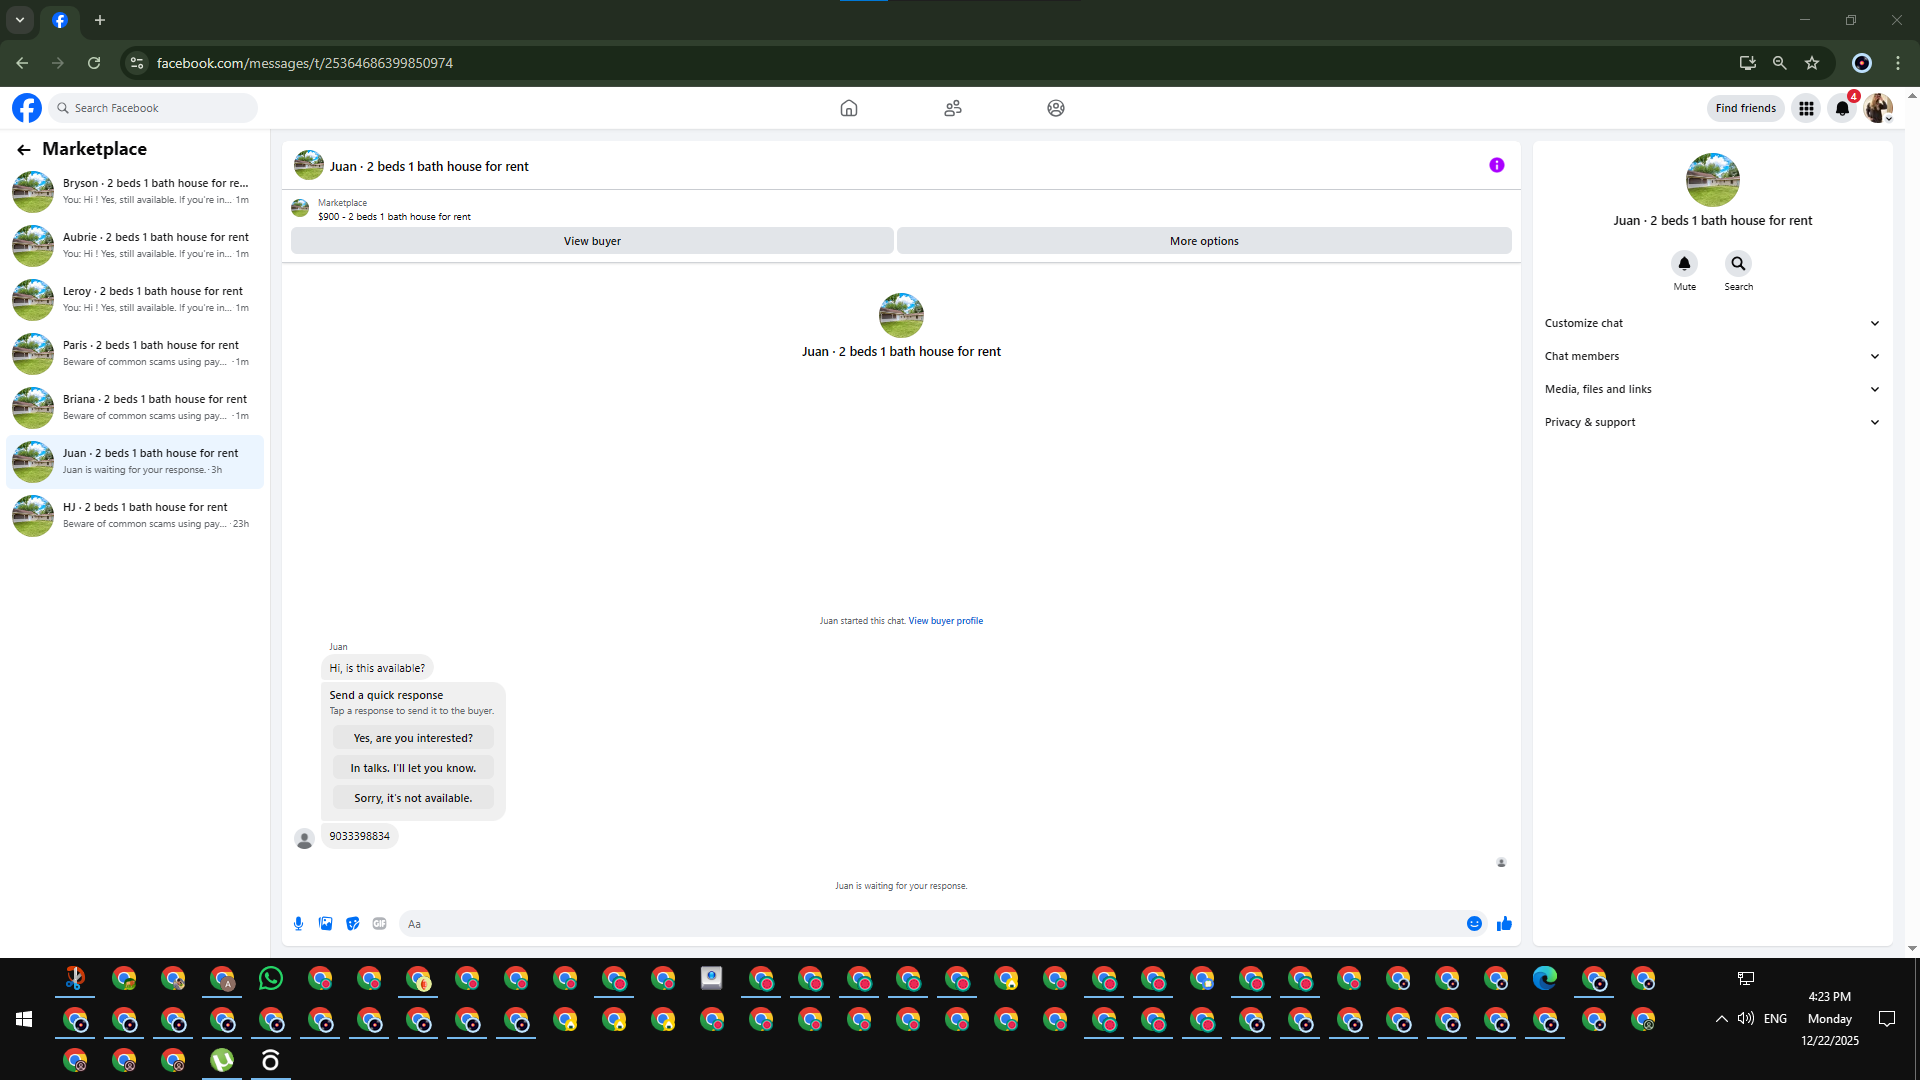The height and width of the screenshot is (1080, 1920).
Task: Click the voice clip microphone icon
Action: point(298,924)
